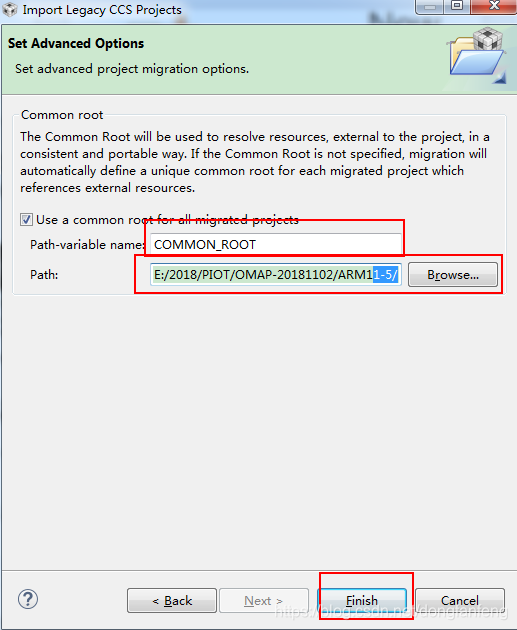Click the 'Path-variable name:' label

pos(88,245)
